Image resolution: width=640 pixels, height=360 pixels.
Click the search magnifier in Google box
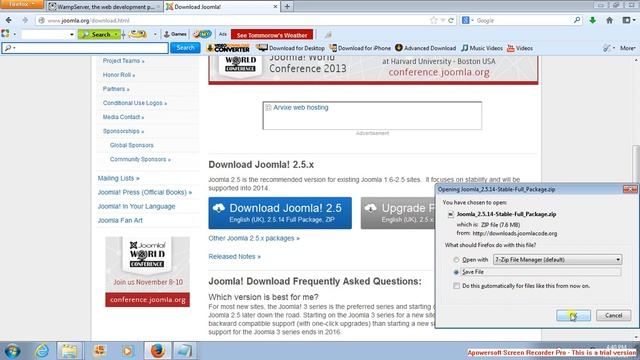577,20
